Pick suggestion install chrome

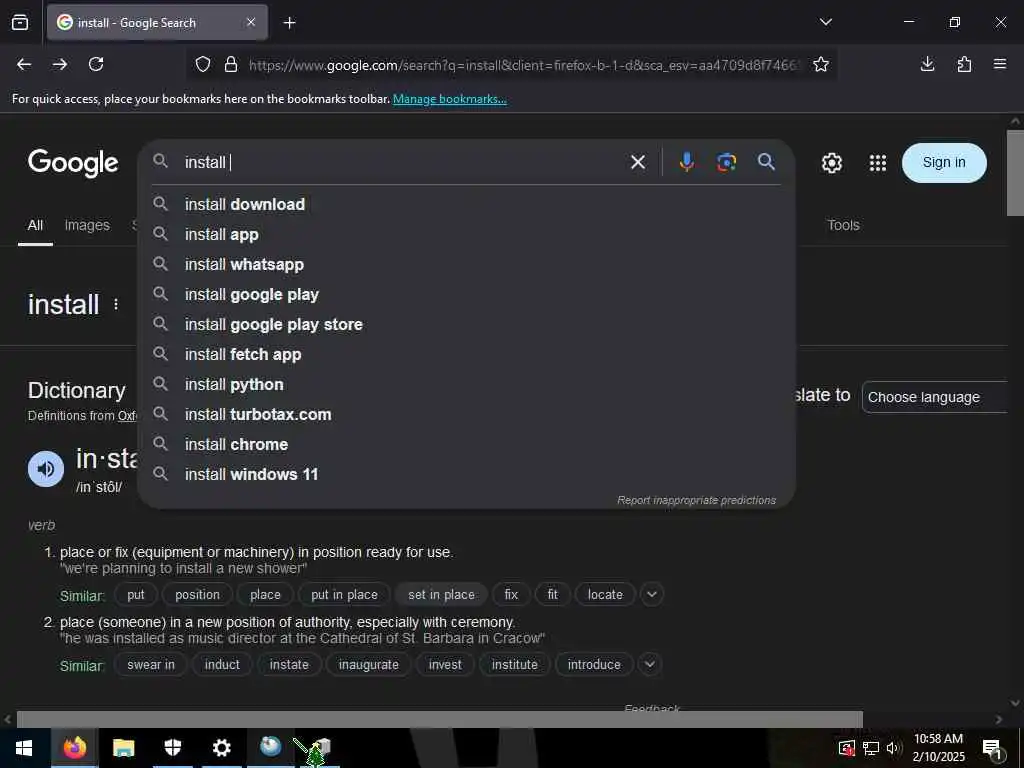click(466, 445)
